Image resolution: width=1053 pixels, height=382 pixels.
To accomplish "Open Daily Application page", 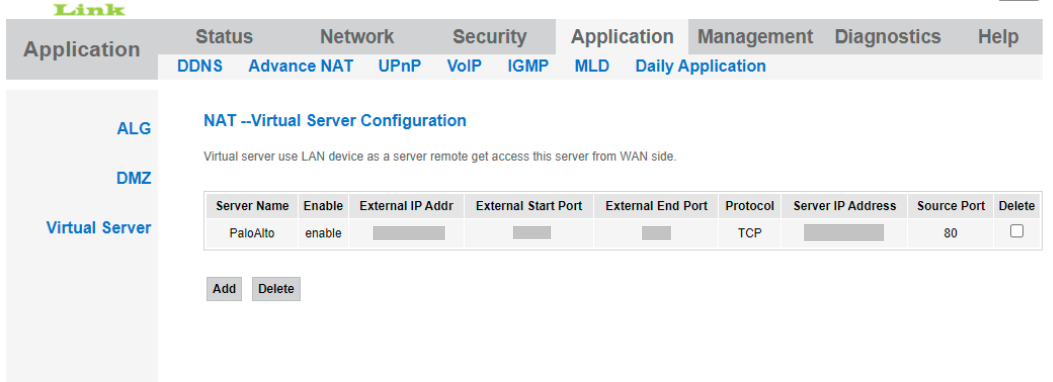I will click(x=700, y=66).
